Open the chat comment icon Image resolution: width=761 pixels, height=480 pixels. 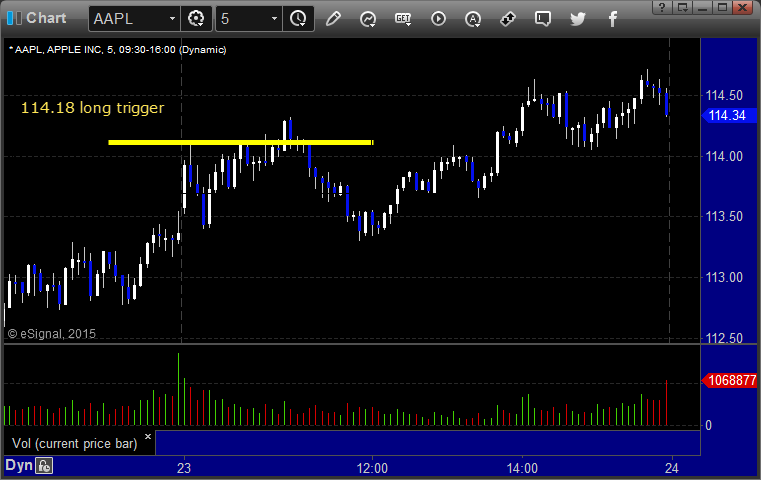tap(543, 19)
